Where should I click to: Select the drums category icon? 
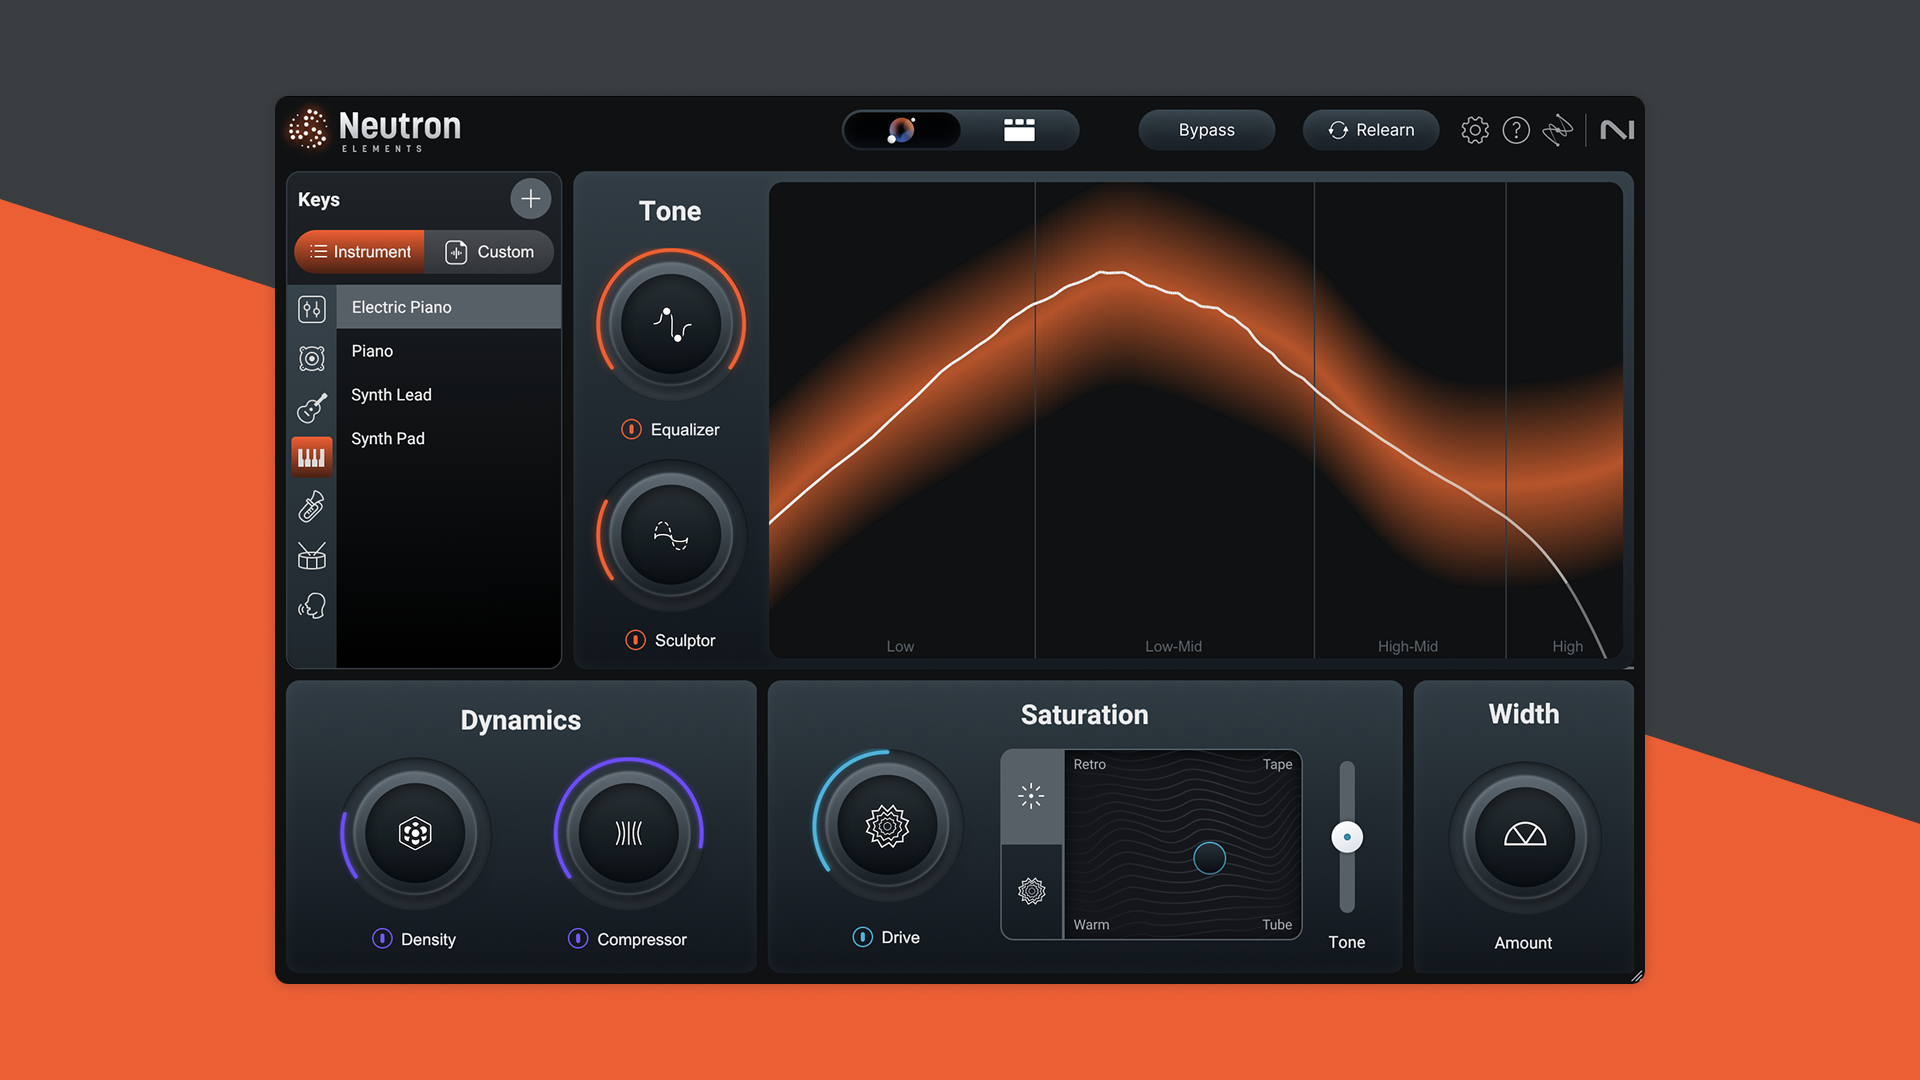(312, 556)
